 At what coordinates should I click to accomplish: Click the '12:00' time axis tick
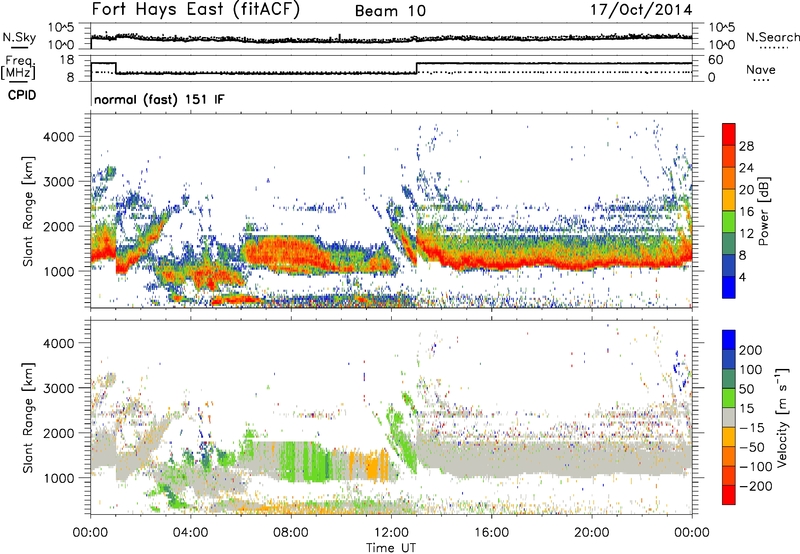coord(391,533)
